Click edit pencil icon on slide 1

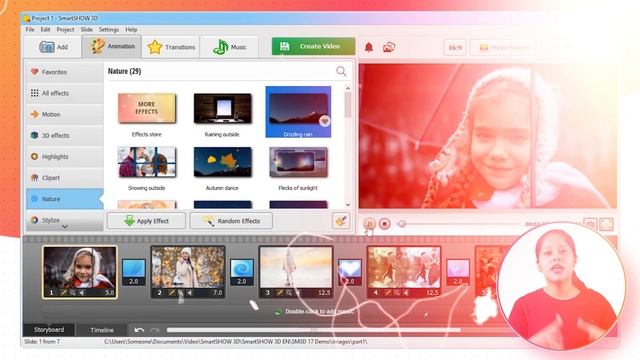click(63, 293)
